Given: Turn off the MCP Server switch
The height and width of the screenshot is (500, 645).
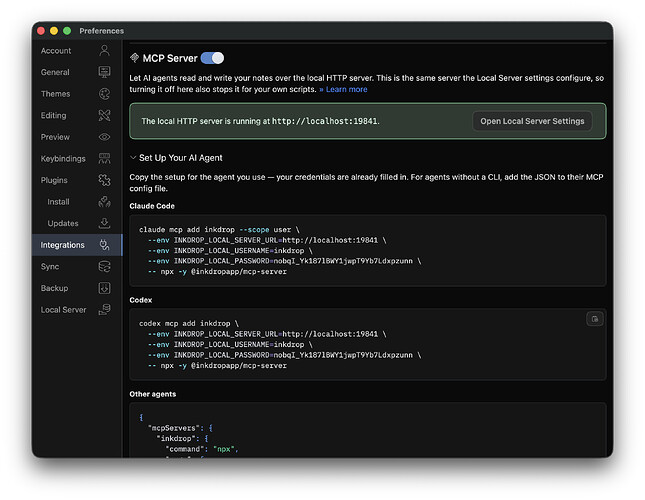Looking at the screenshot, I should (212, 58).
